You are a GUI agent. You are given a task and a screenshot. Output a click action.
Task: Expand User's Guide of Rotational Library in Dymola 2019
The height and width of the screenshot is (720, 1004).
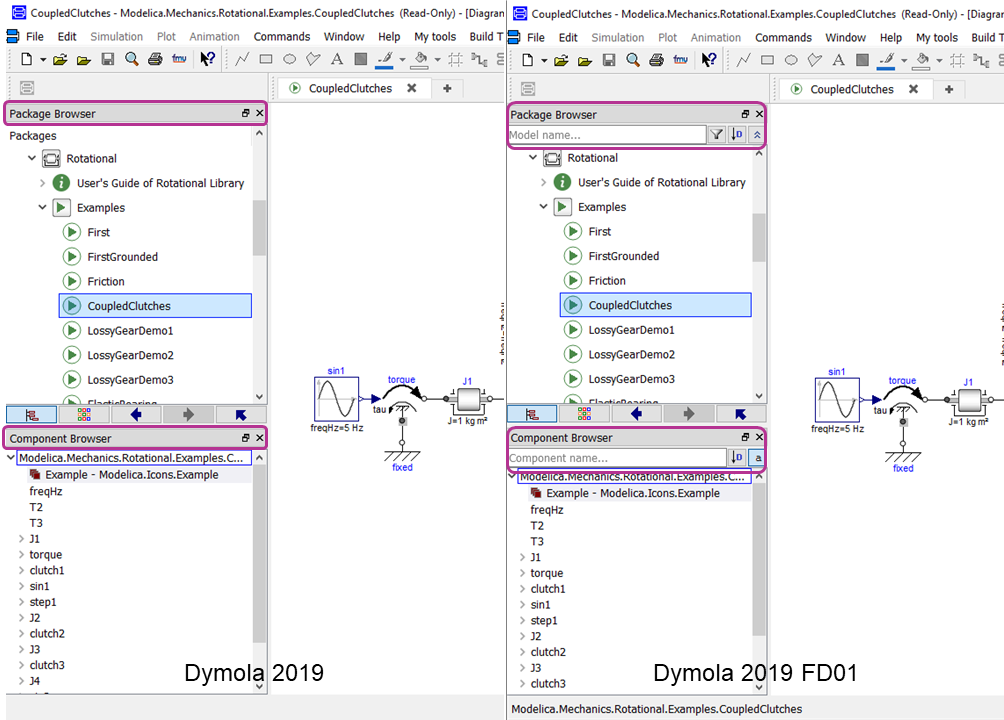tap(42, 183)
